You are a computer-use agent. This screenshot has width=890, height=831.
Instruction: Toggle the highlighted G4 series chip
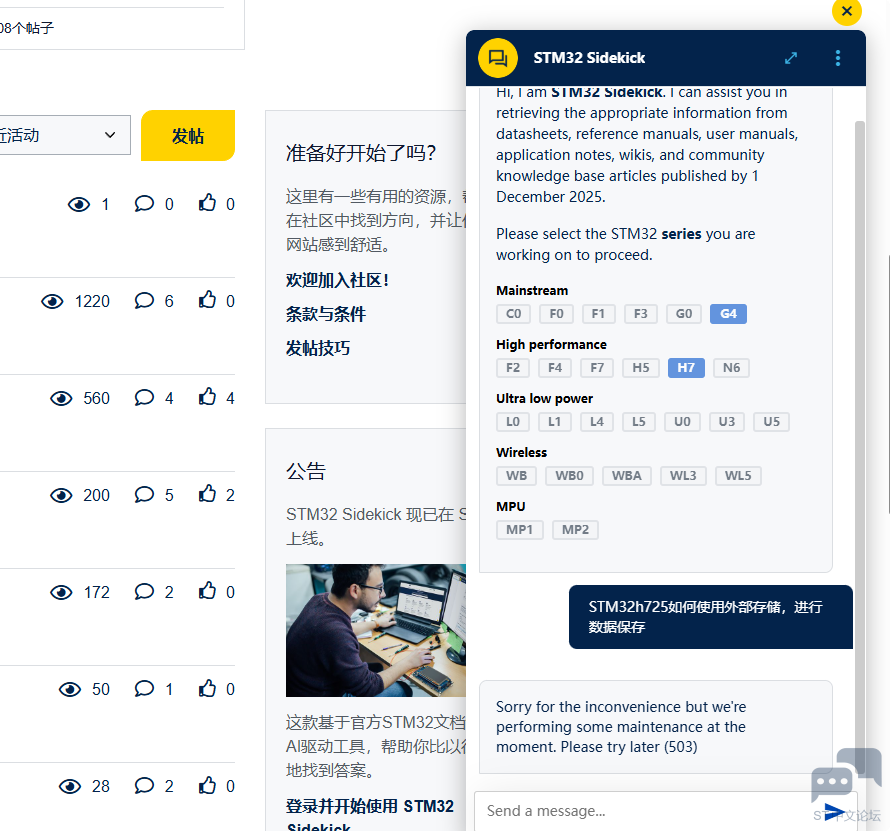(x=728, y=314)
